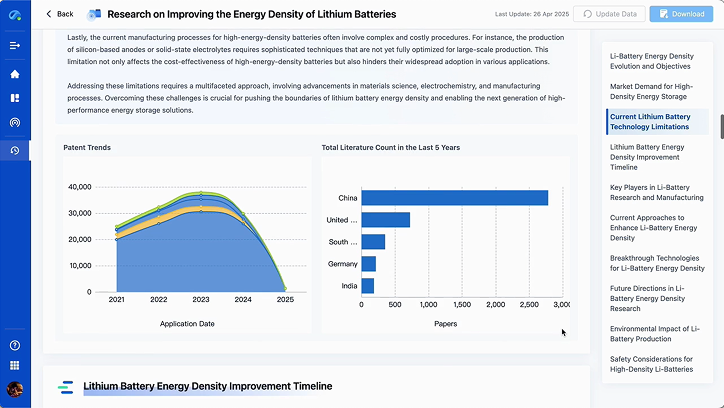Jump to Safety Considerations for High-Density Li-Batteries

(652, 364)
